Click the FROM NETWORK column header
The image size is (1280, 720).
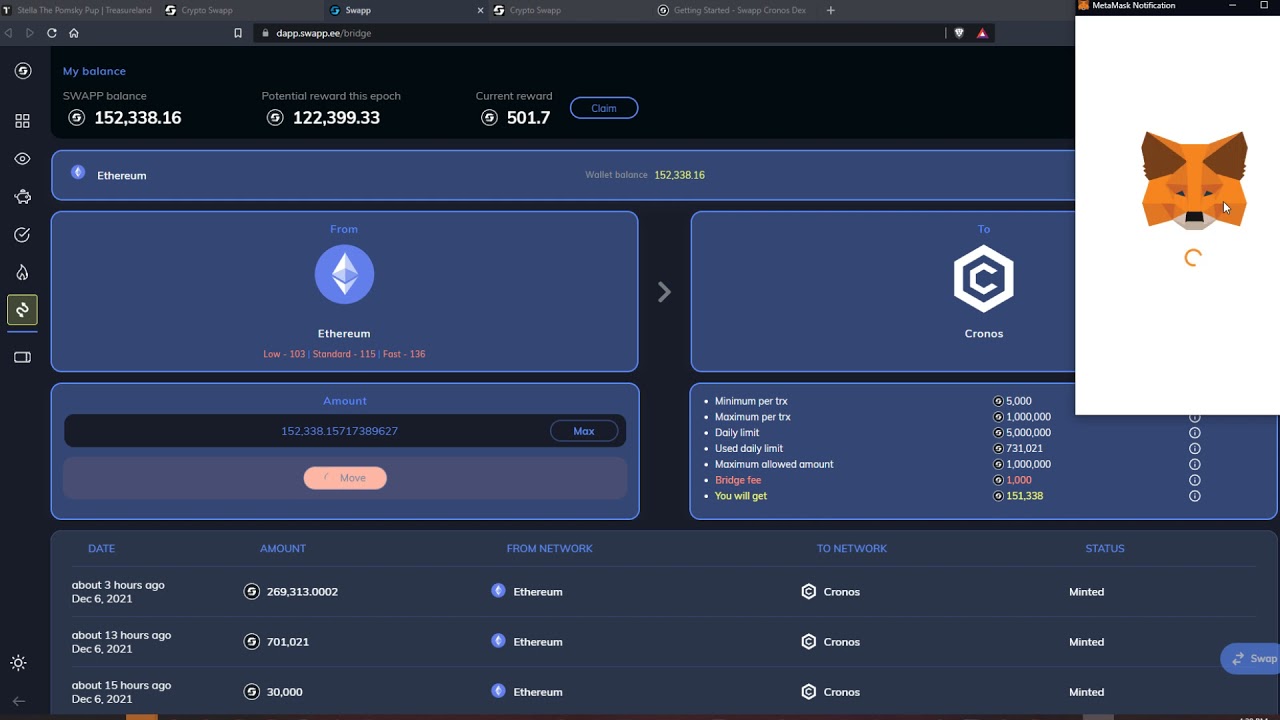pos(549,548)
